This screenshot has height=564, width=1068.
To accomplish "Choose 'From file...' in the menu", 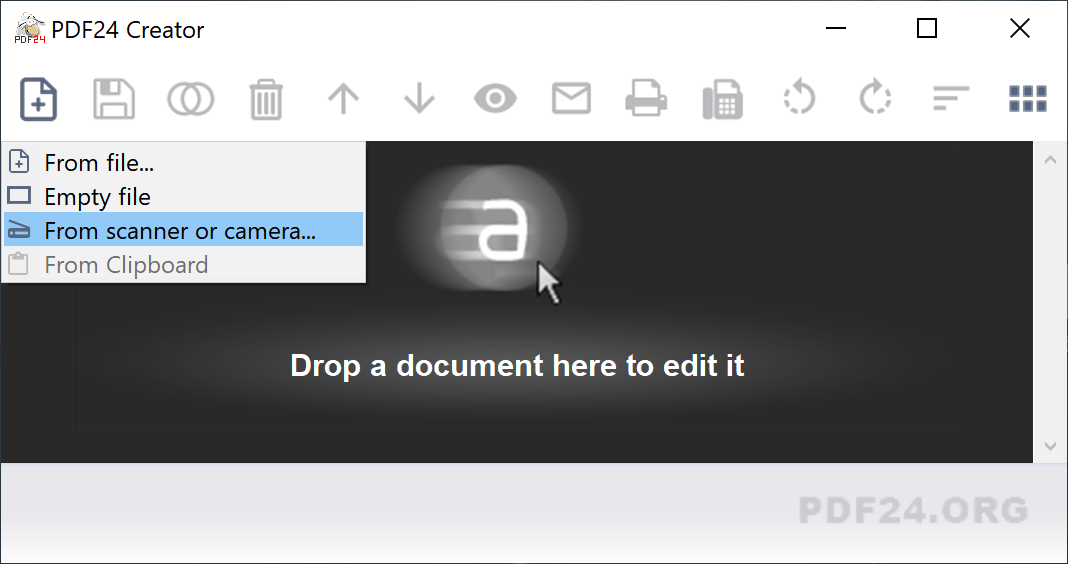I will 99,163.
